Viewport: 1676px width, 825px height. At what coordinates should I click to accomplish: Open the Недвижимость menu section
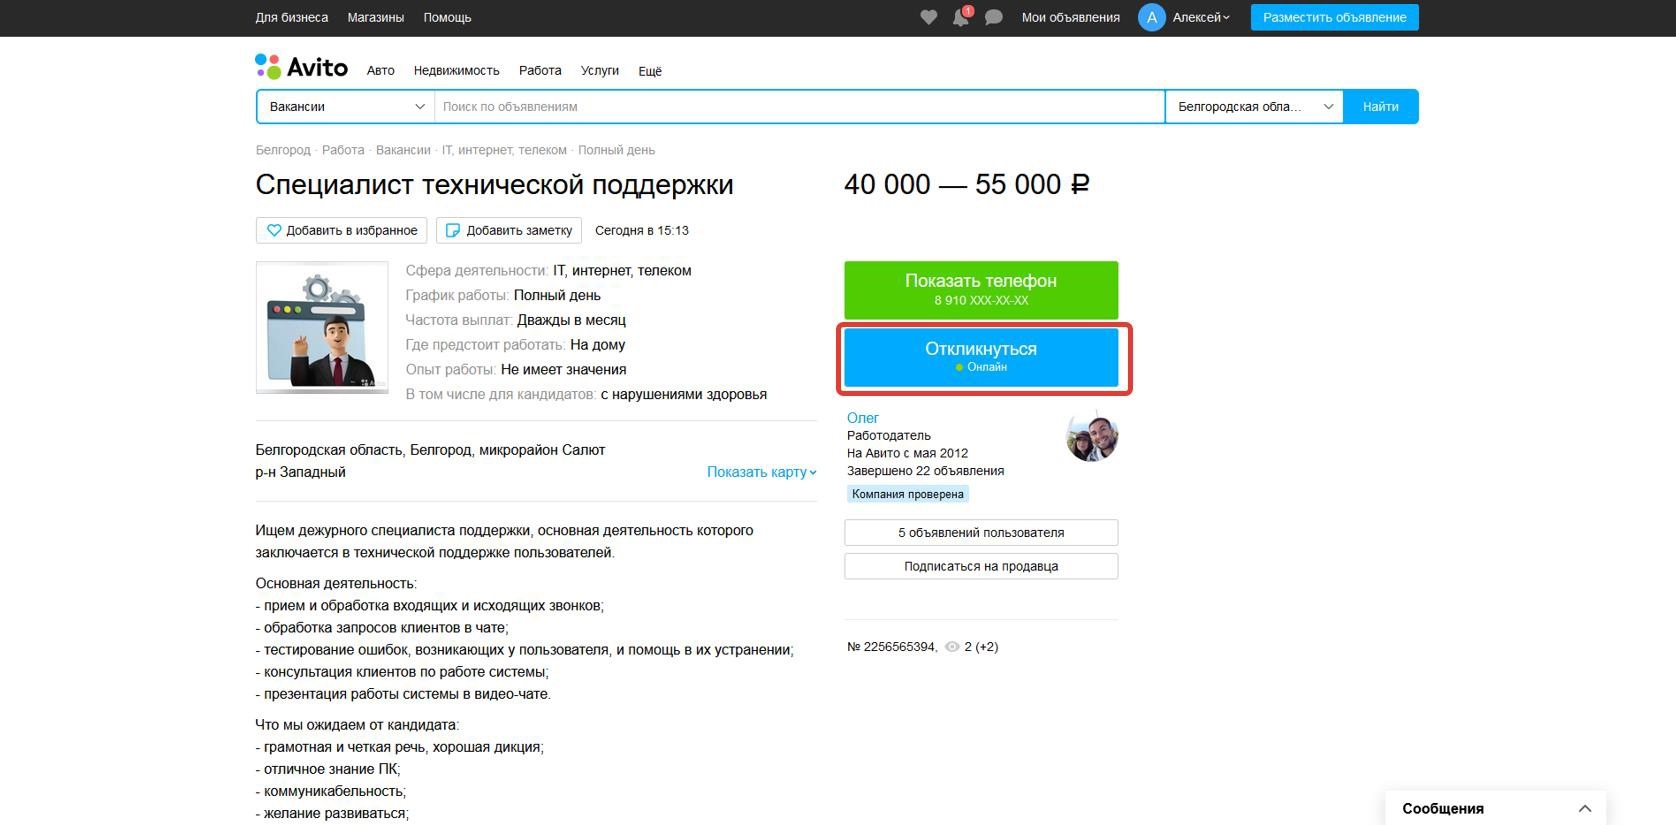(x=456, y=71)
